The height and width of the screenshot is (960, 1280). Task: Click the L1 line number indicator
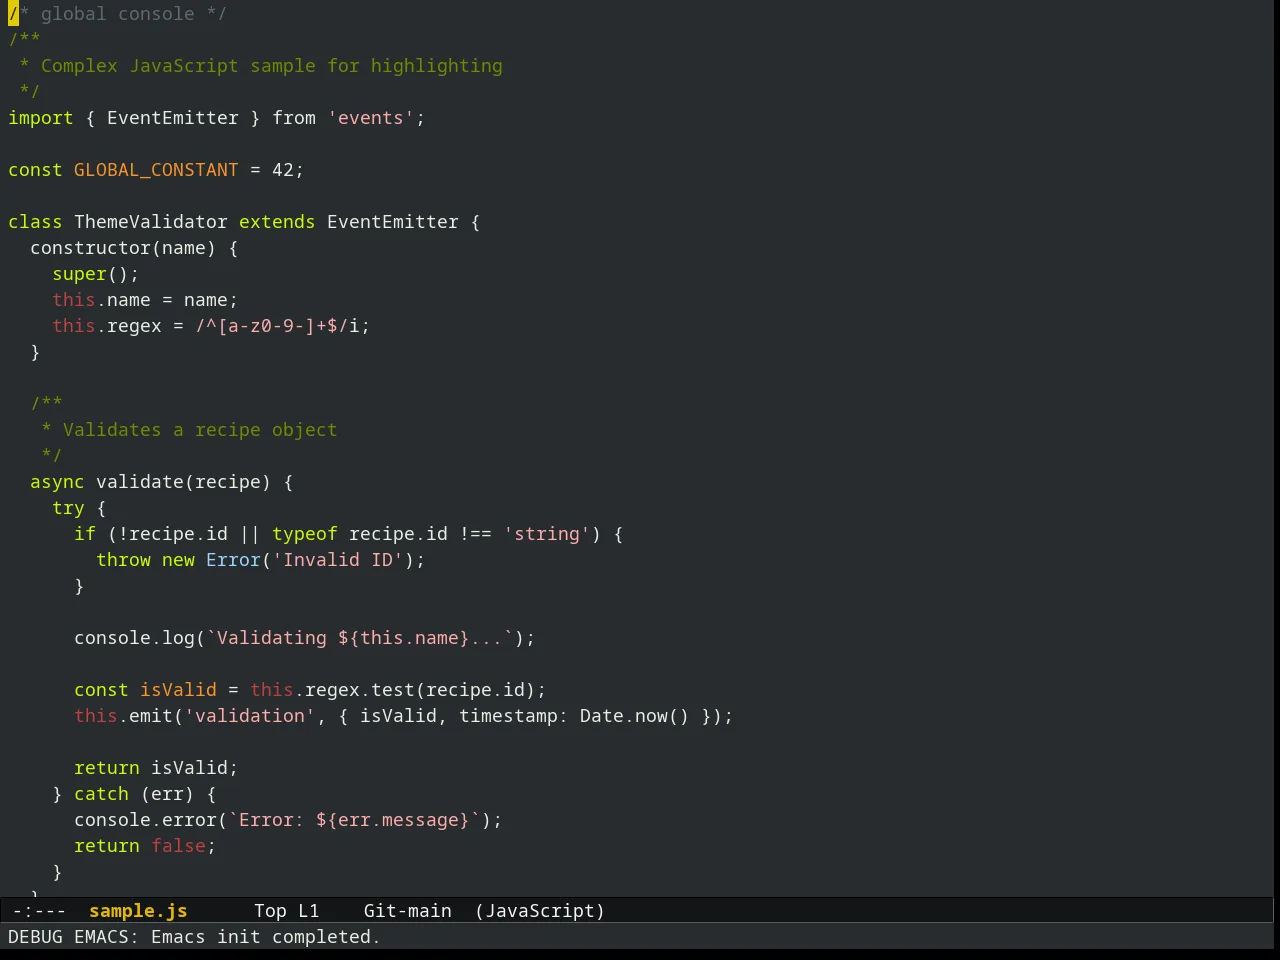308,911
